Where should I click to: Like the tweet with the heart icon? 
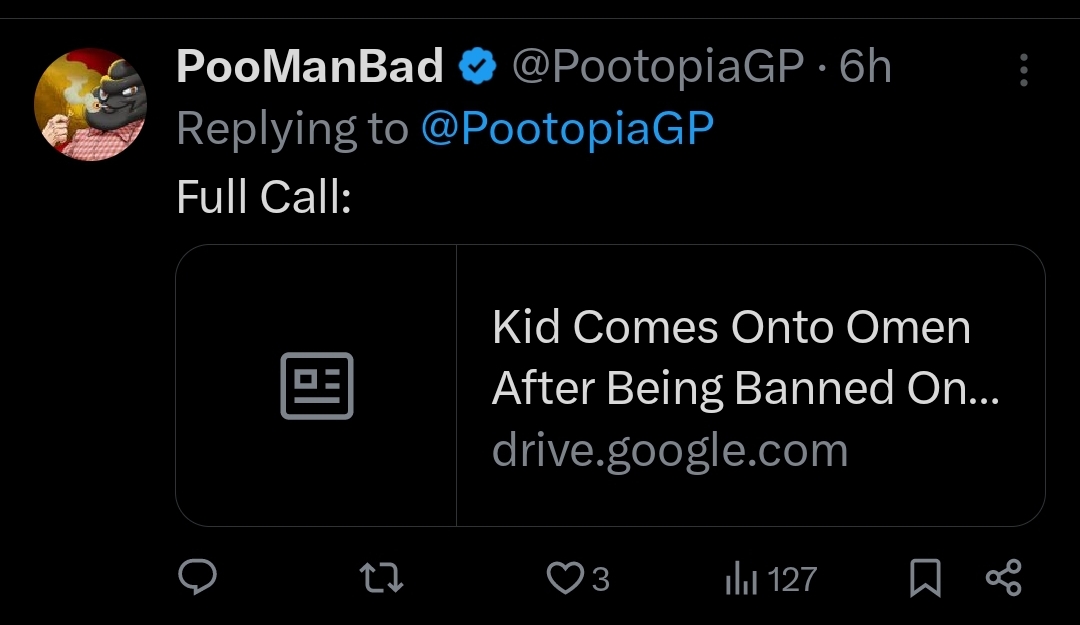click(x=565, y=578)
